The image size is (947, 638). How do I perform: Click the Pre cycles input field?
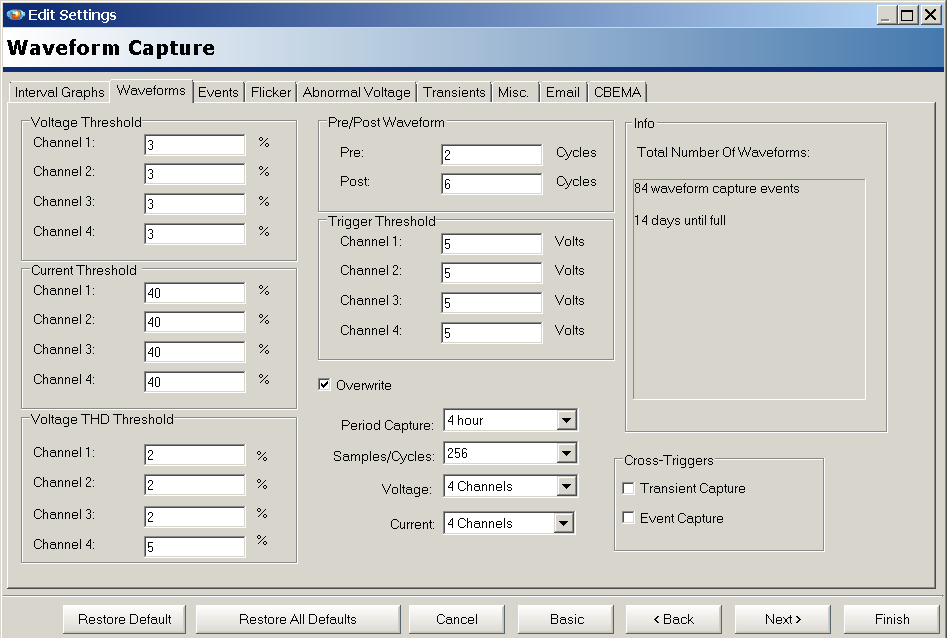pos(491,154)
